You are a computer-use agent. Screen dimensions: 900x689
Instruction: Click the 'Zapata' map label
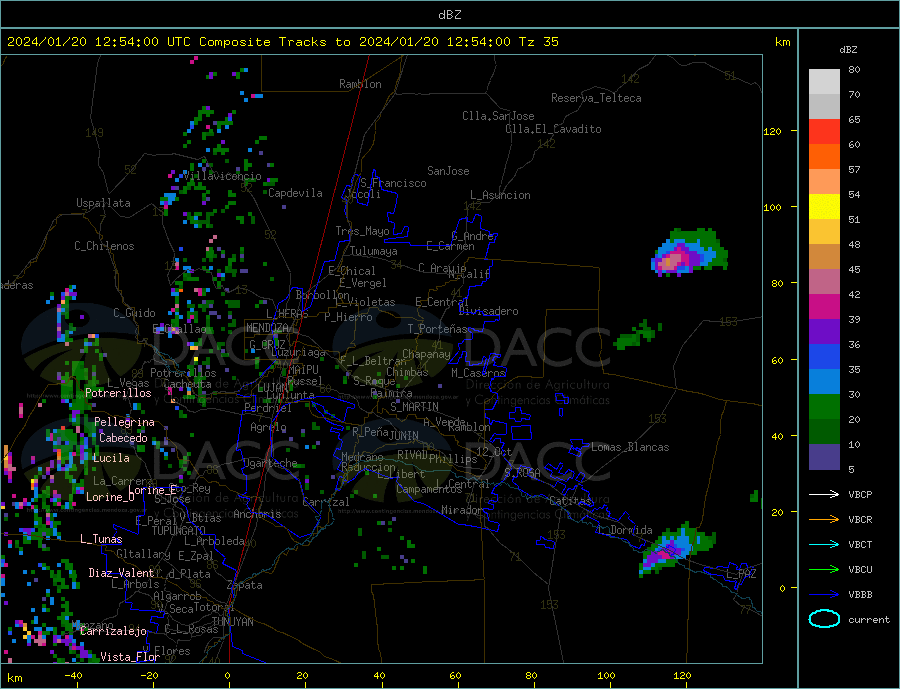point(245,586)
